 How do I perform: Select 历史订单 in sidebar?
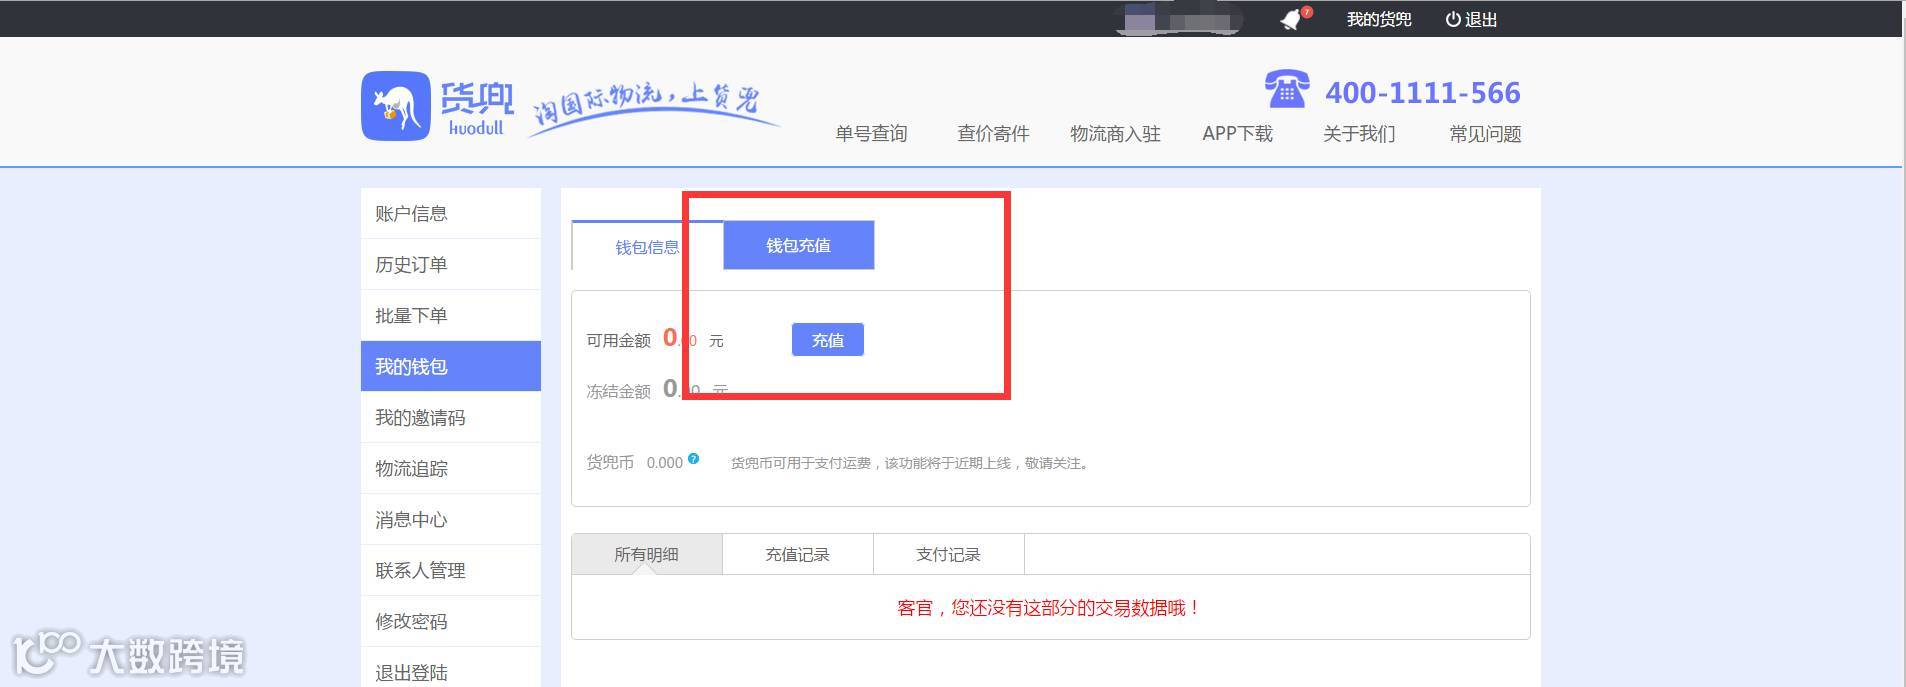click(451, 264)
